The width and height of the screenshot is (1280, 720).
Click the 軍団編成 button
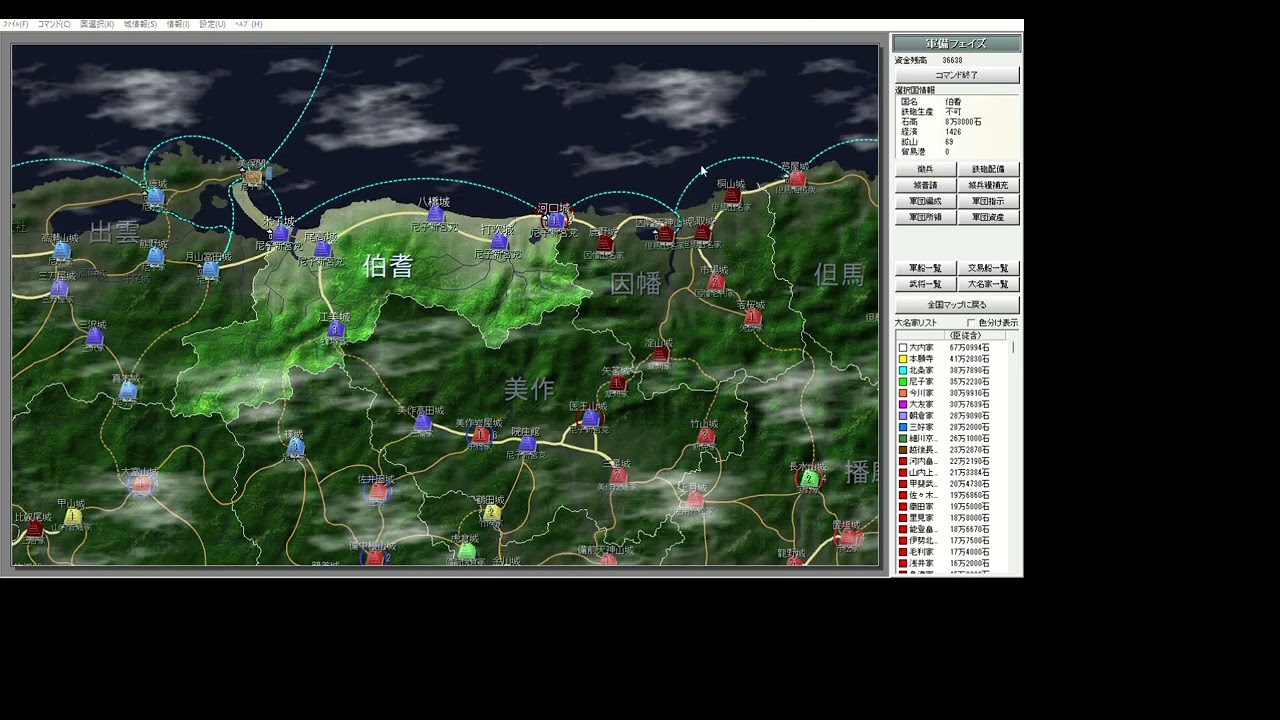pos(925,201)
